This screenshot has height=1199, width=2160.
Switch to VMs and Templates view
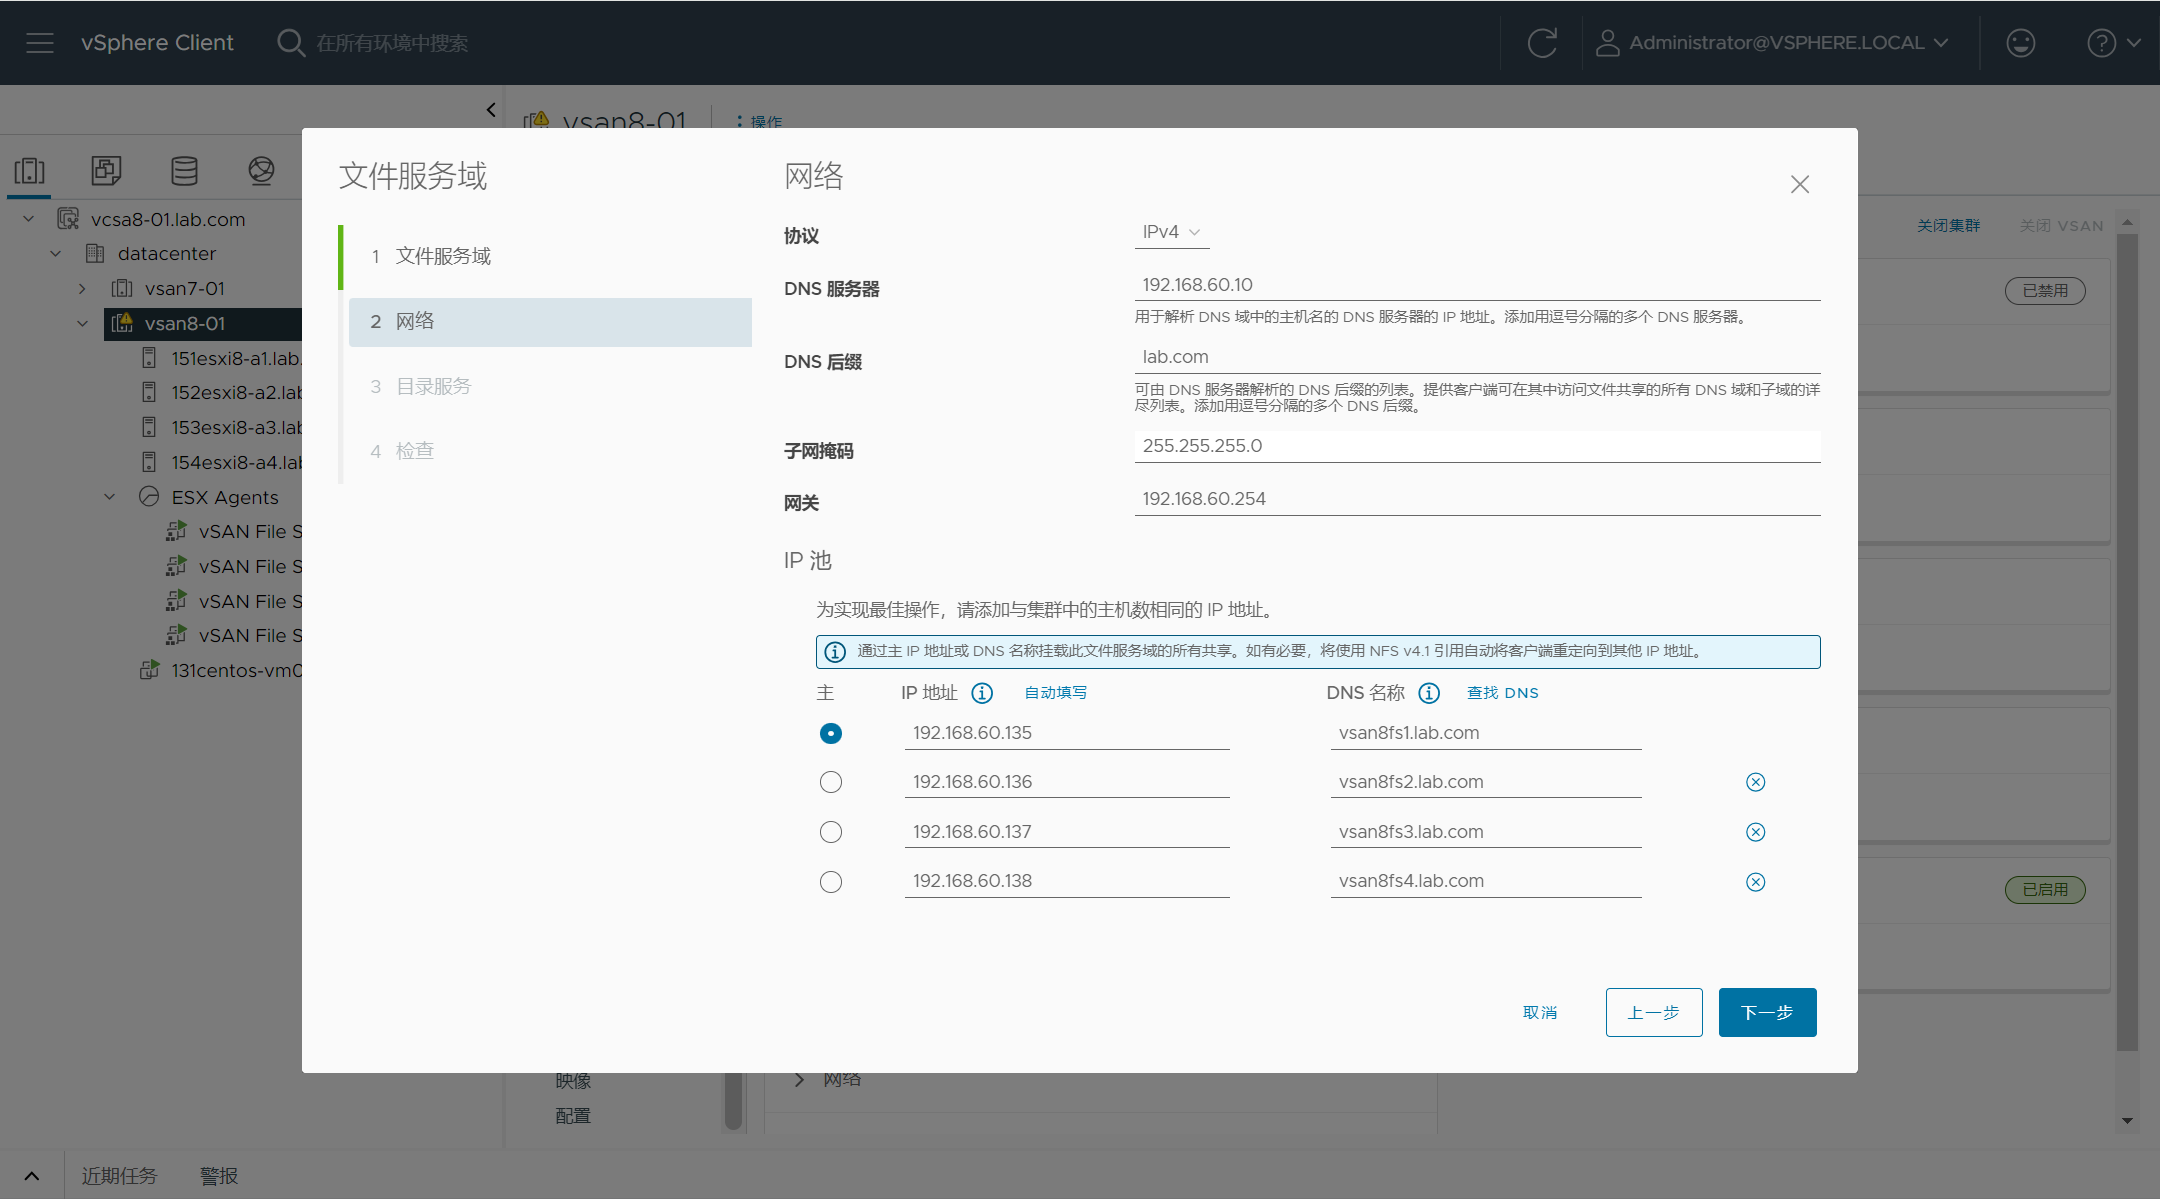pos(106,171)
